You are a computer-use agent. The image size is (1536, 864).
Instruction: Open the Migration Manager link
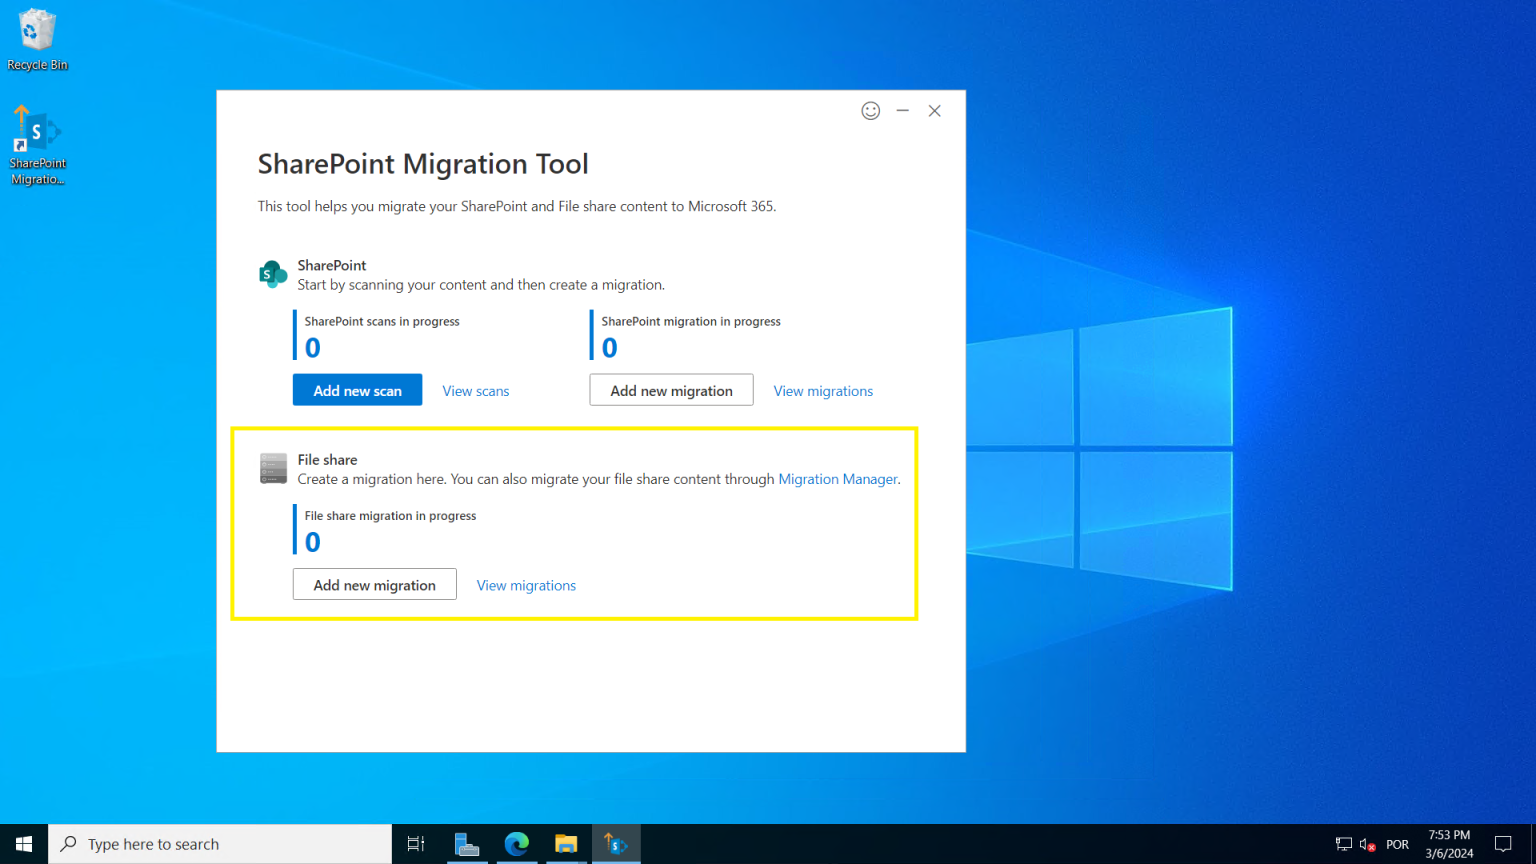[837, 479]
